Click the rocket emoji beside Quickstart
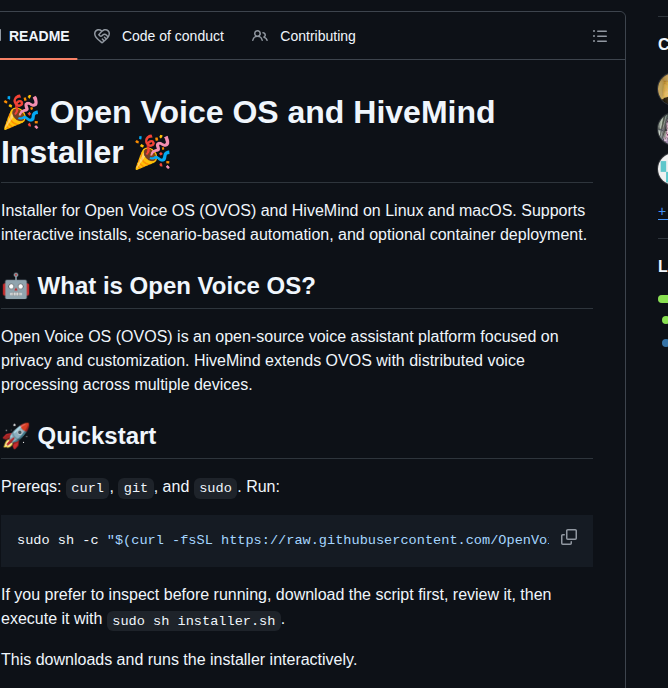668x688 pixels. [16, 436]
